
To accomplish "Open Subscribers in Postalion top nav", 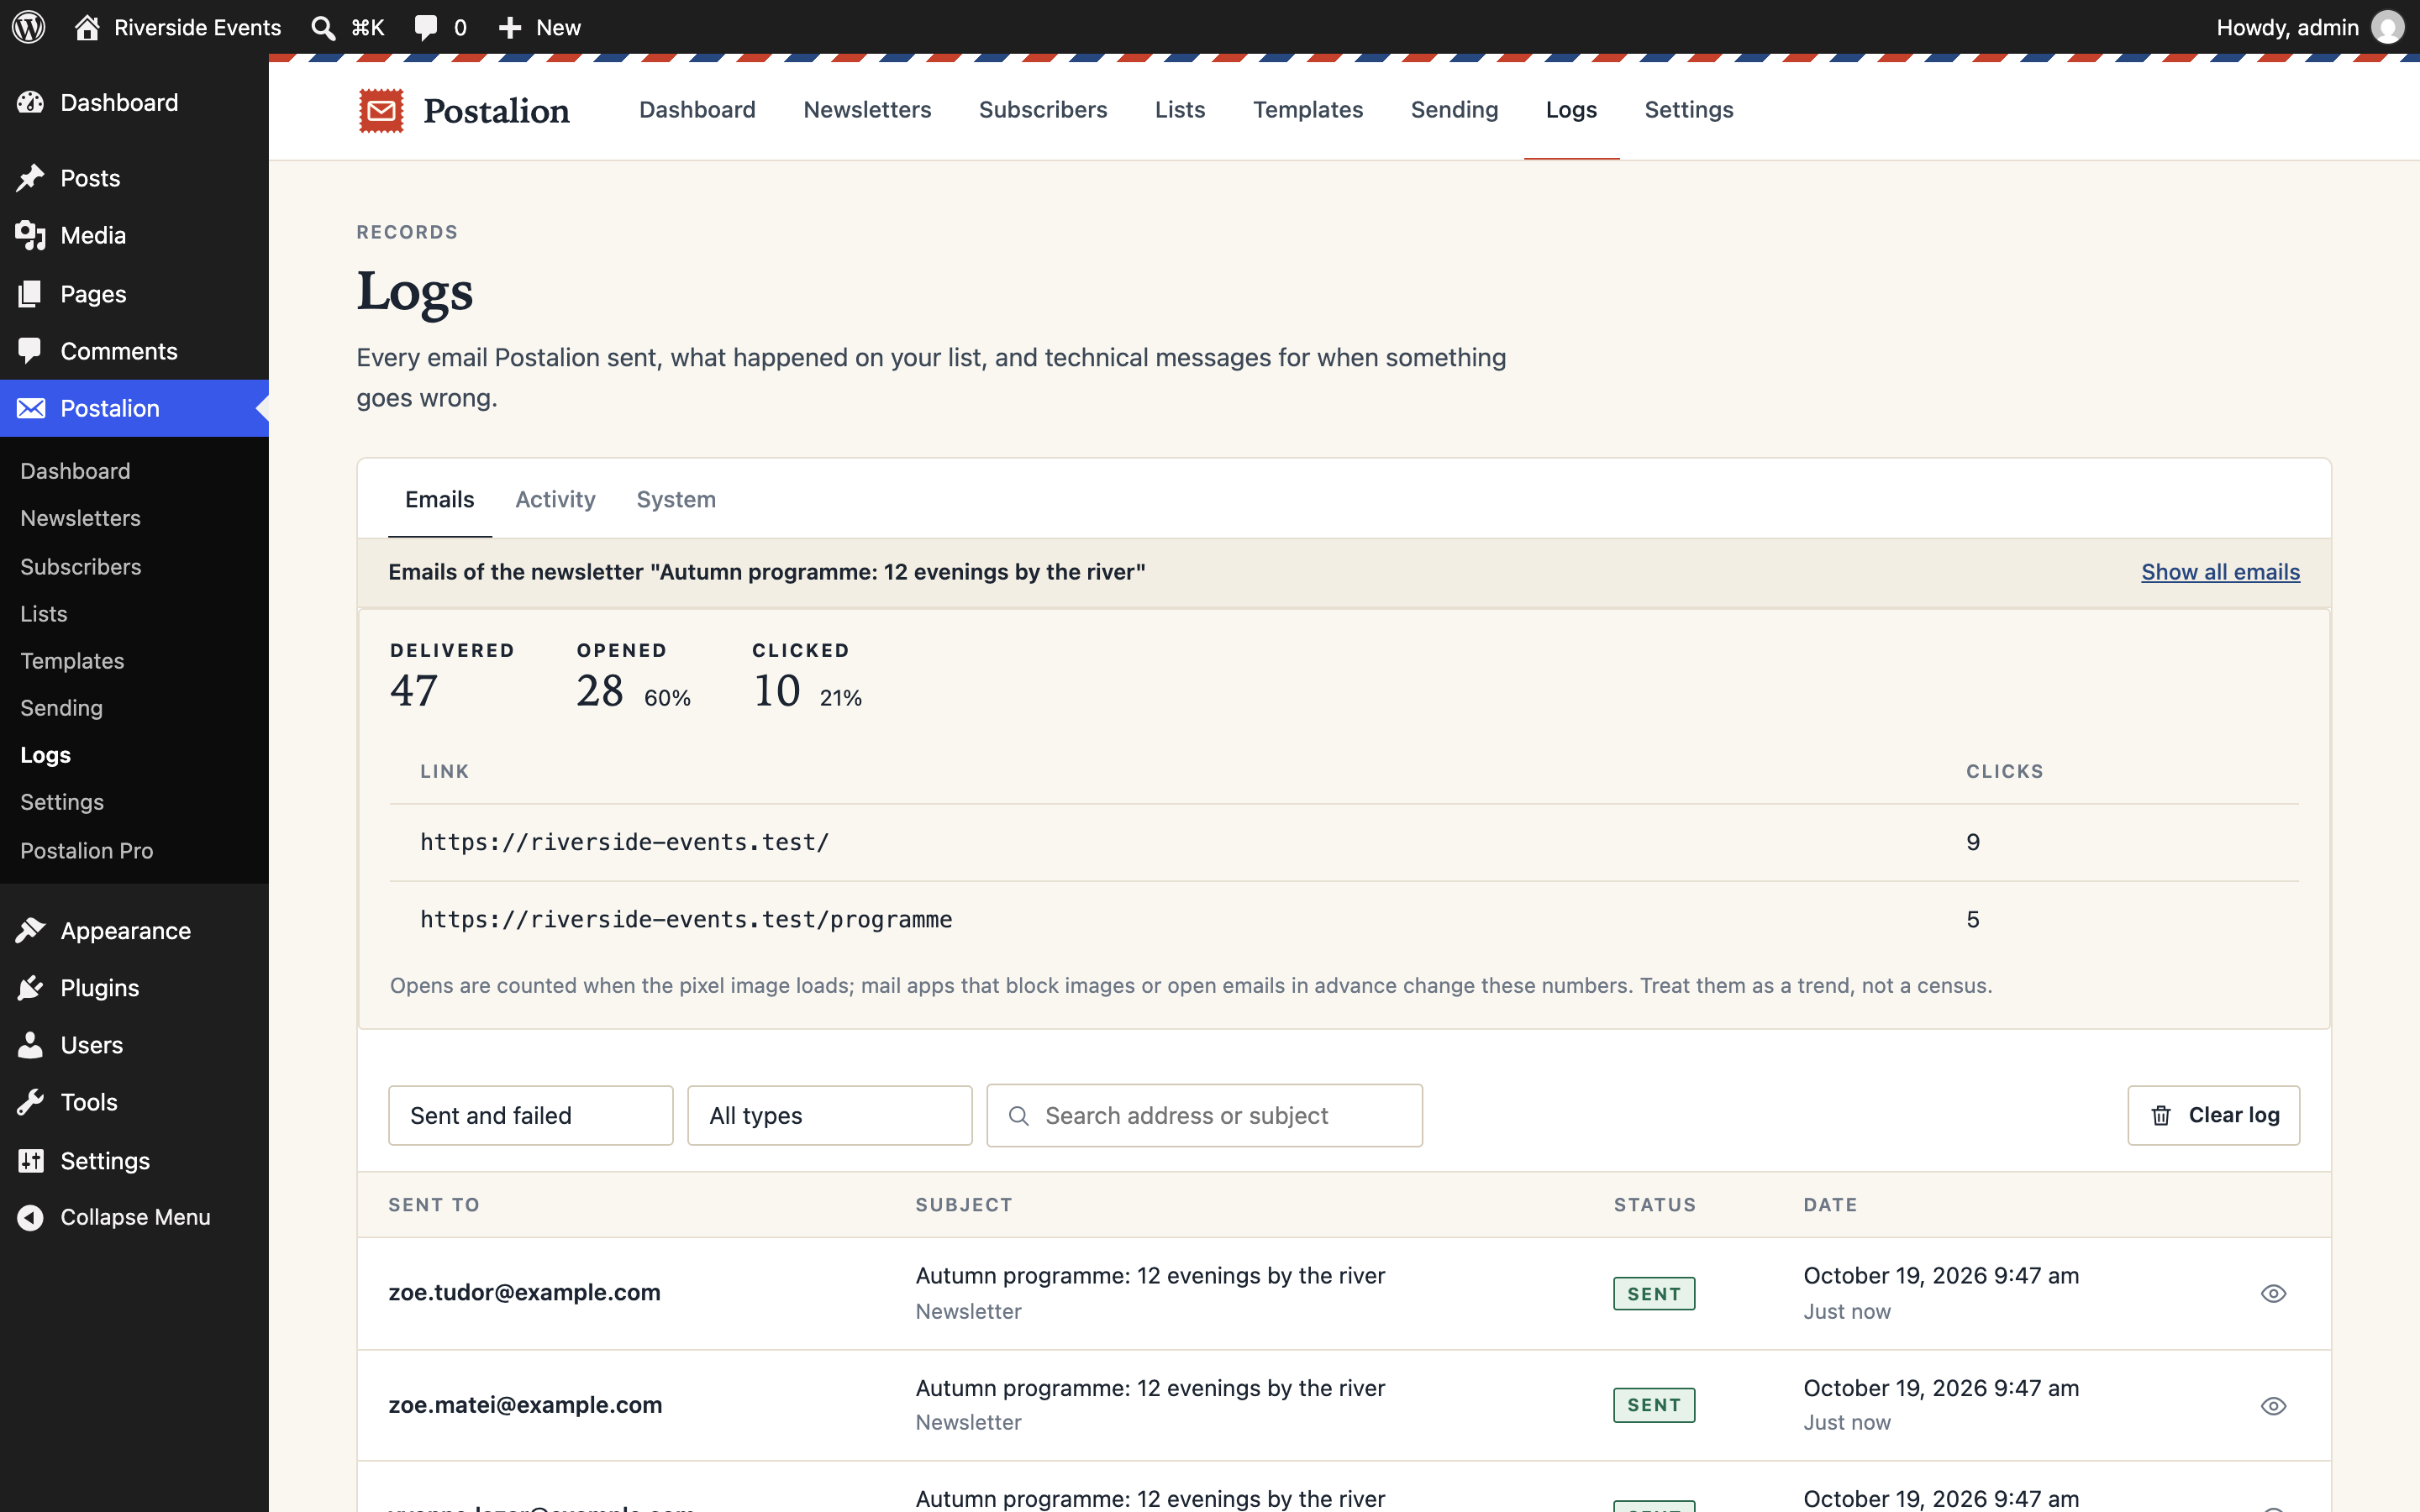I will (x=1042, y=110).
